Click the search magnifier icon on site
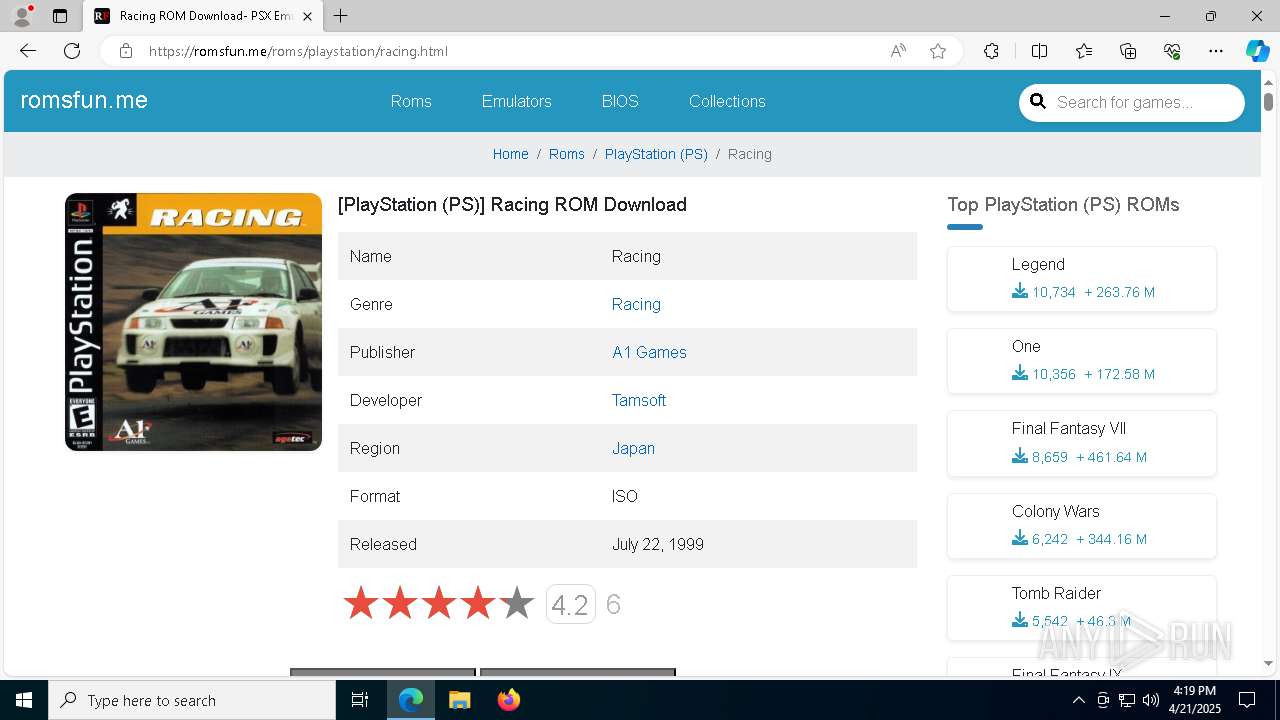This screenshot has height=720, width=1280. 1038,101
